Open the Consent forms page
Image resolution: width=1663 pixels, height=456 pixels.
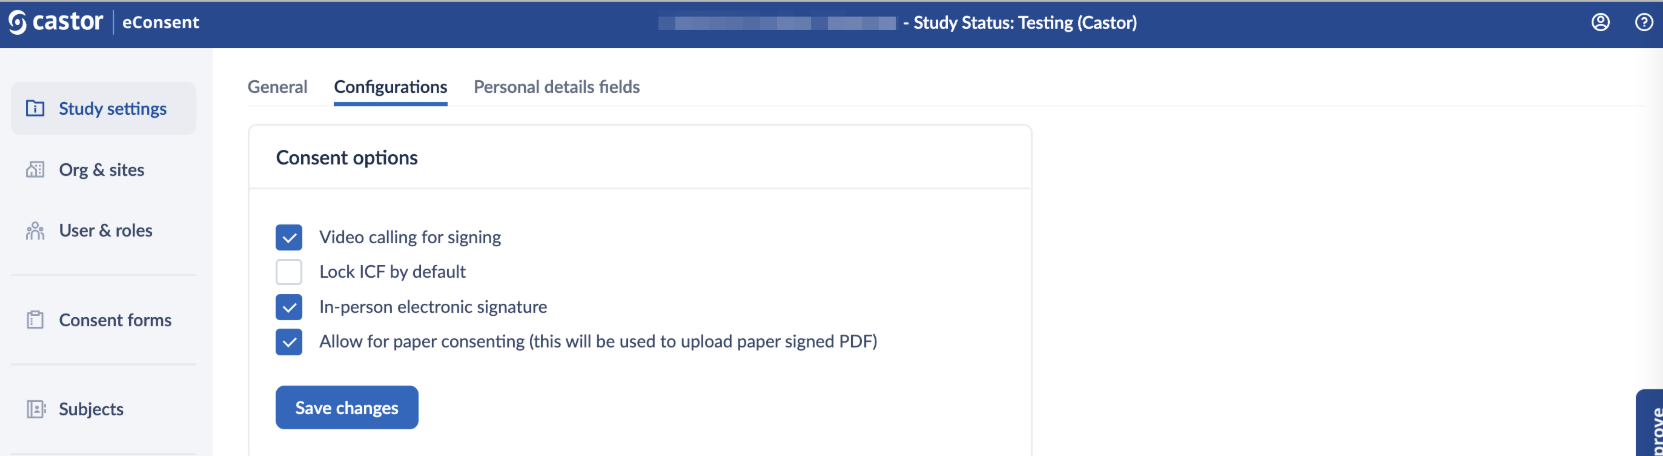115,320
